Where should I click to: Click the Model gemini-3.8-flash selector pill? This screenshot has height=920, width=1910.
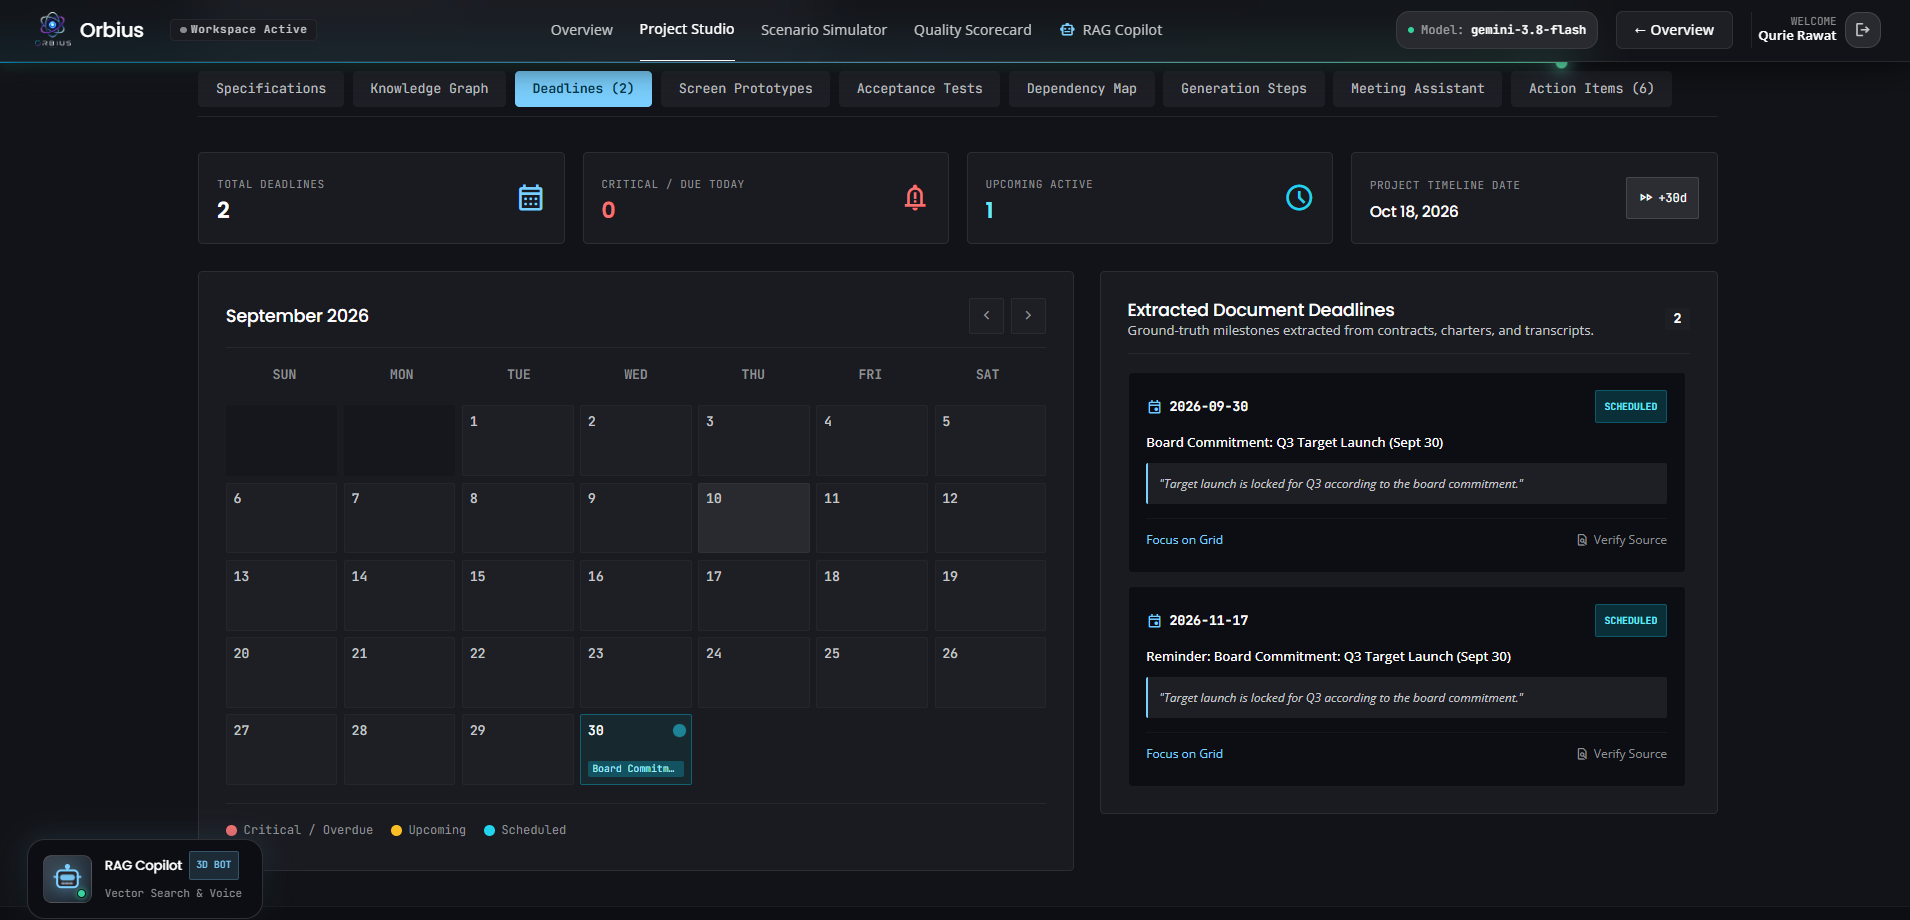[1496, 30]
